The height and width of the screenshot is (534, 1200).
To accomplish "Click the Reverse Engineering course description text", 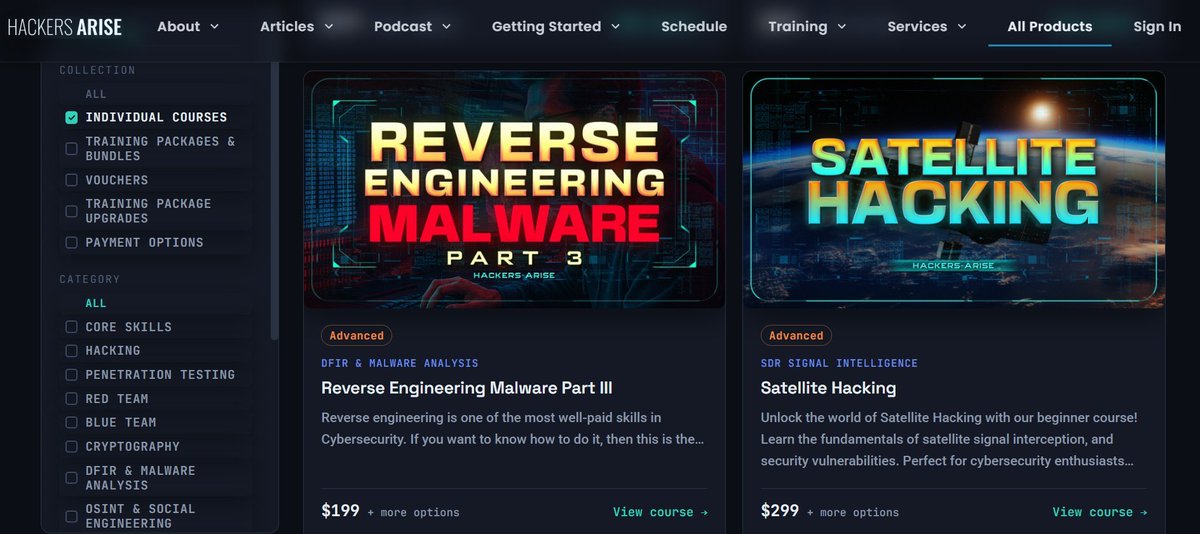I will 514,428.
